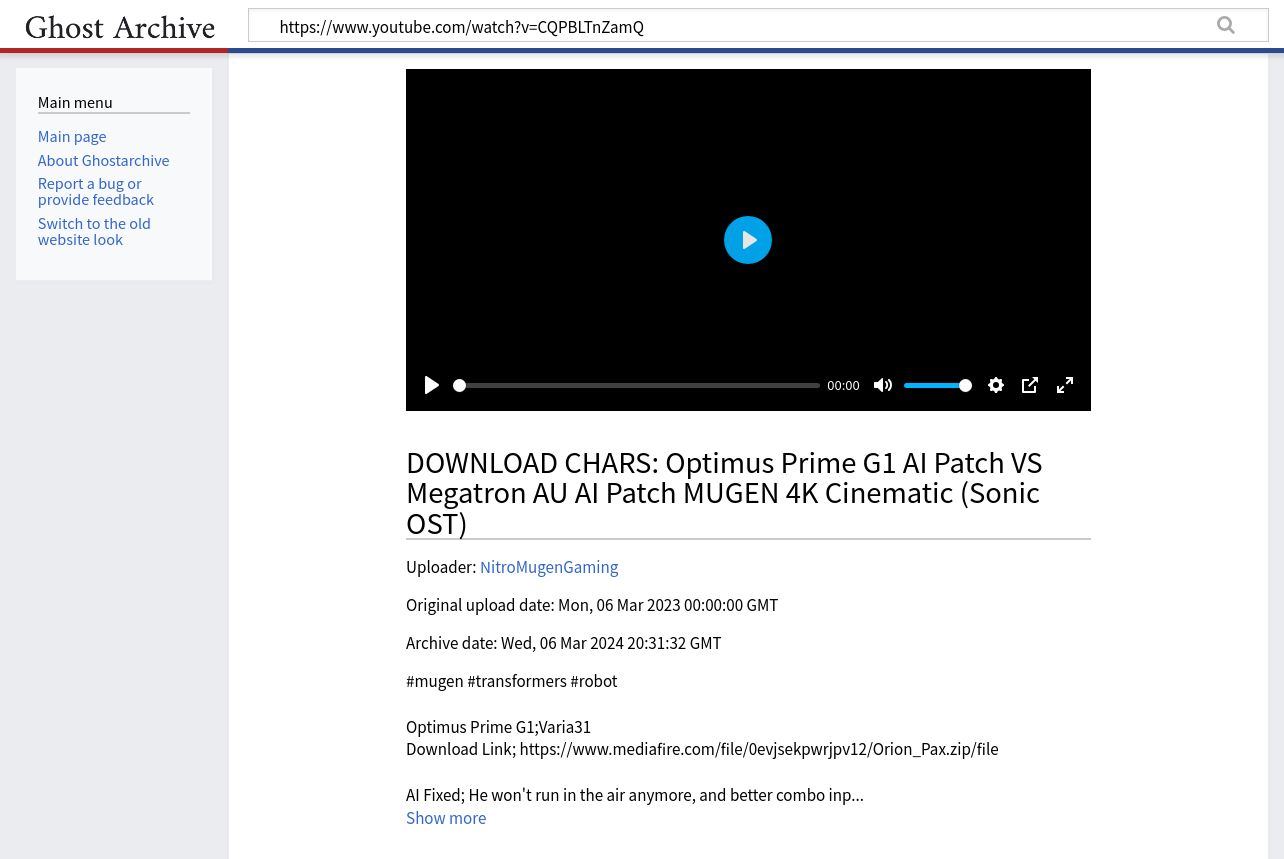The height and width of the screenshot is (859, 1284).
Task: Open uploader NitroMugenGaming page
Action: 549,567
